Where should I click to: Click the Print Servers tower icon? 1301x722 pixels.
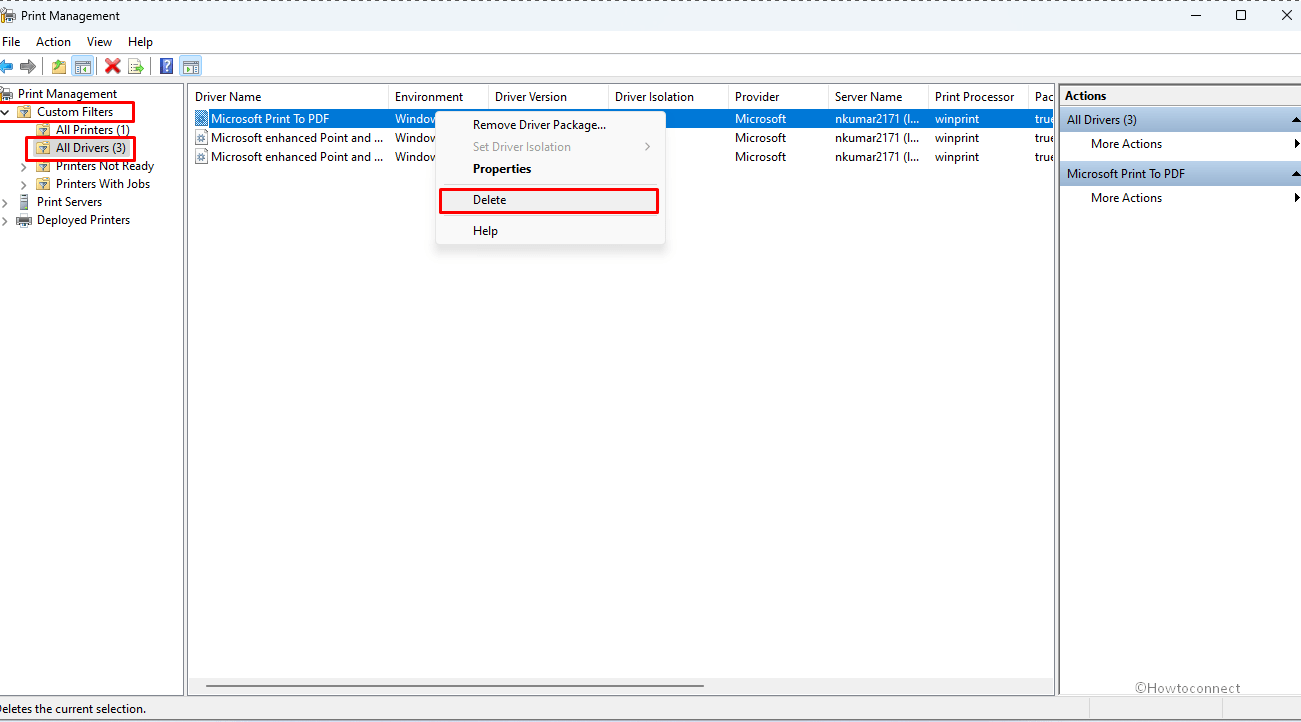pyautogui.click(x=24, y=202)
